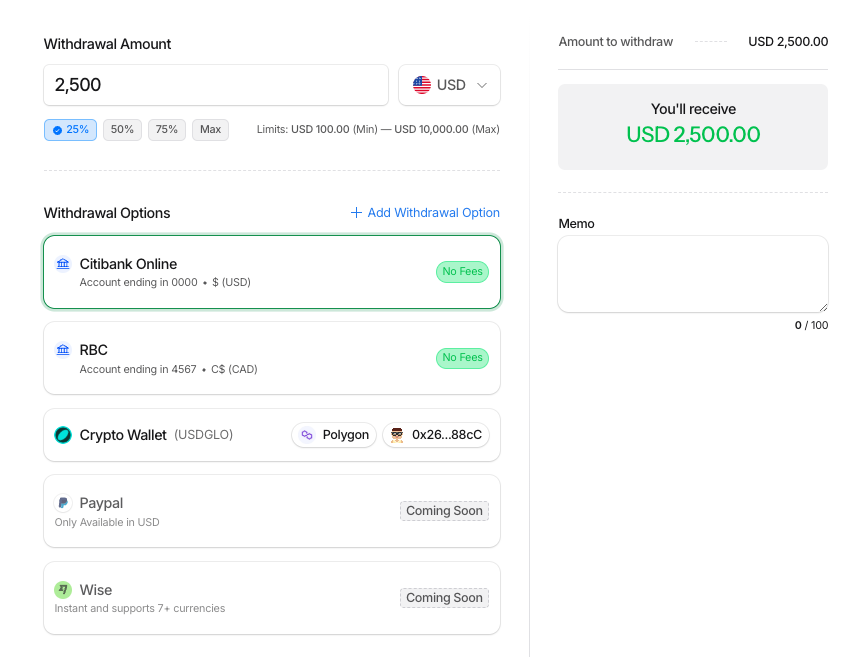852x657 pixels.
Task: Click Add Withdrawal Option link
Action: pos(425,213)
